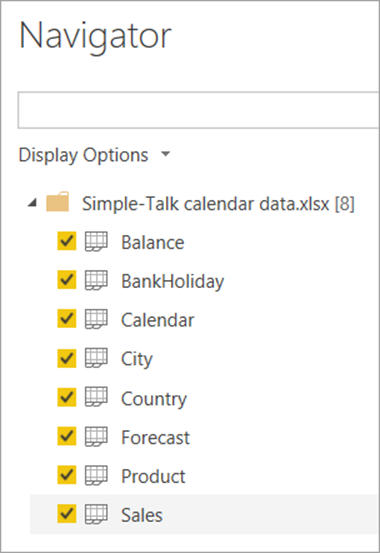Toggle the Forecast checkbox off
380x553 pixels.
67,436
